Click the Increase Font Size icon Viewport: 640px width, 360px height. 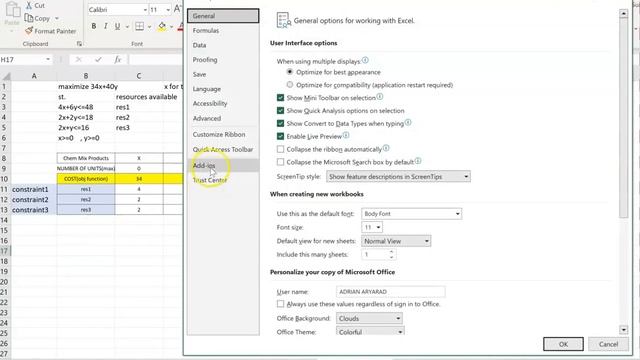tap(178, 9)
